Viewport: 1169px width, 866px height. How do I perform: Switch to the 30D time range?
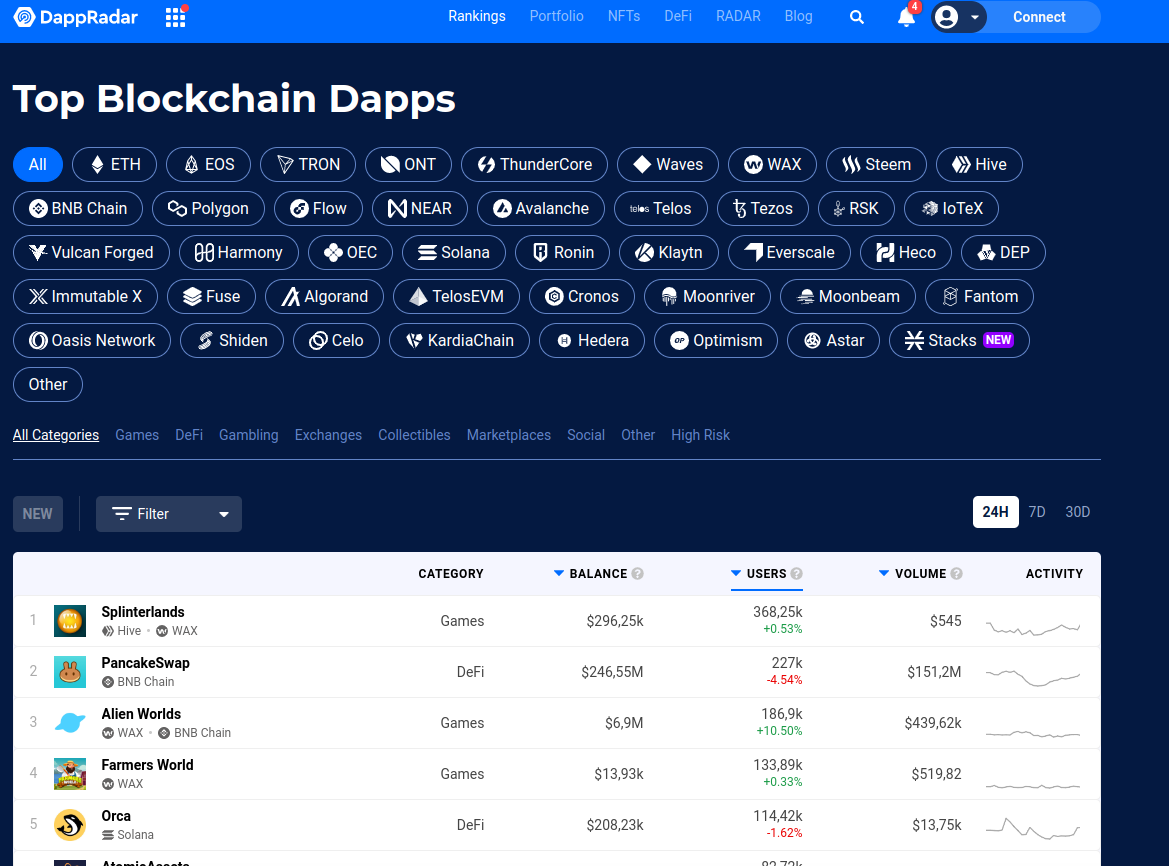pos(1077,512)
